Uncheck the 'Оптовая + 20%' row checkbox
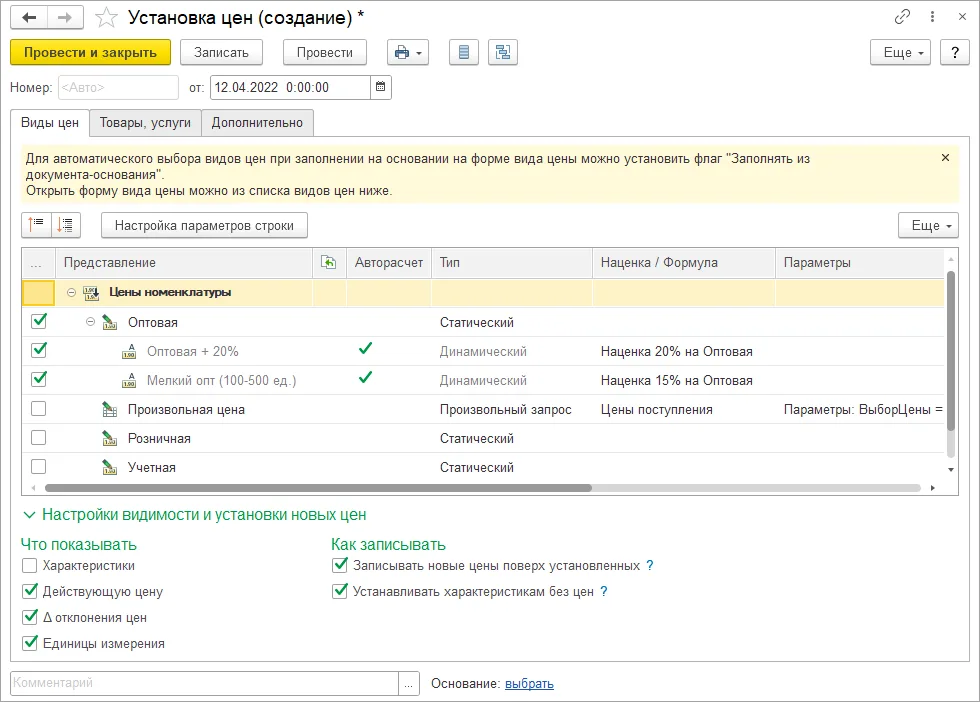The height and width of the screenshot is (702, 980). (39, 350)
